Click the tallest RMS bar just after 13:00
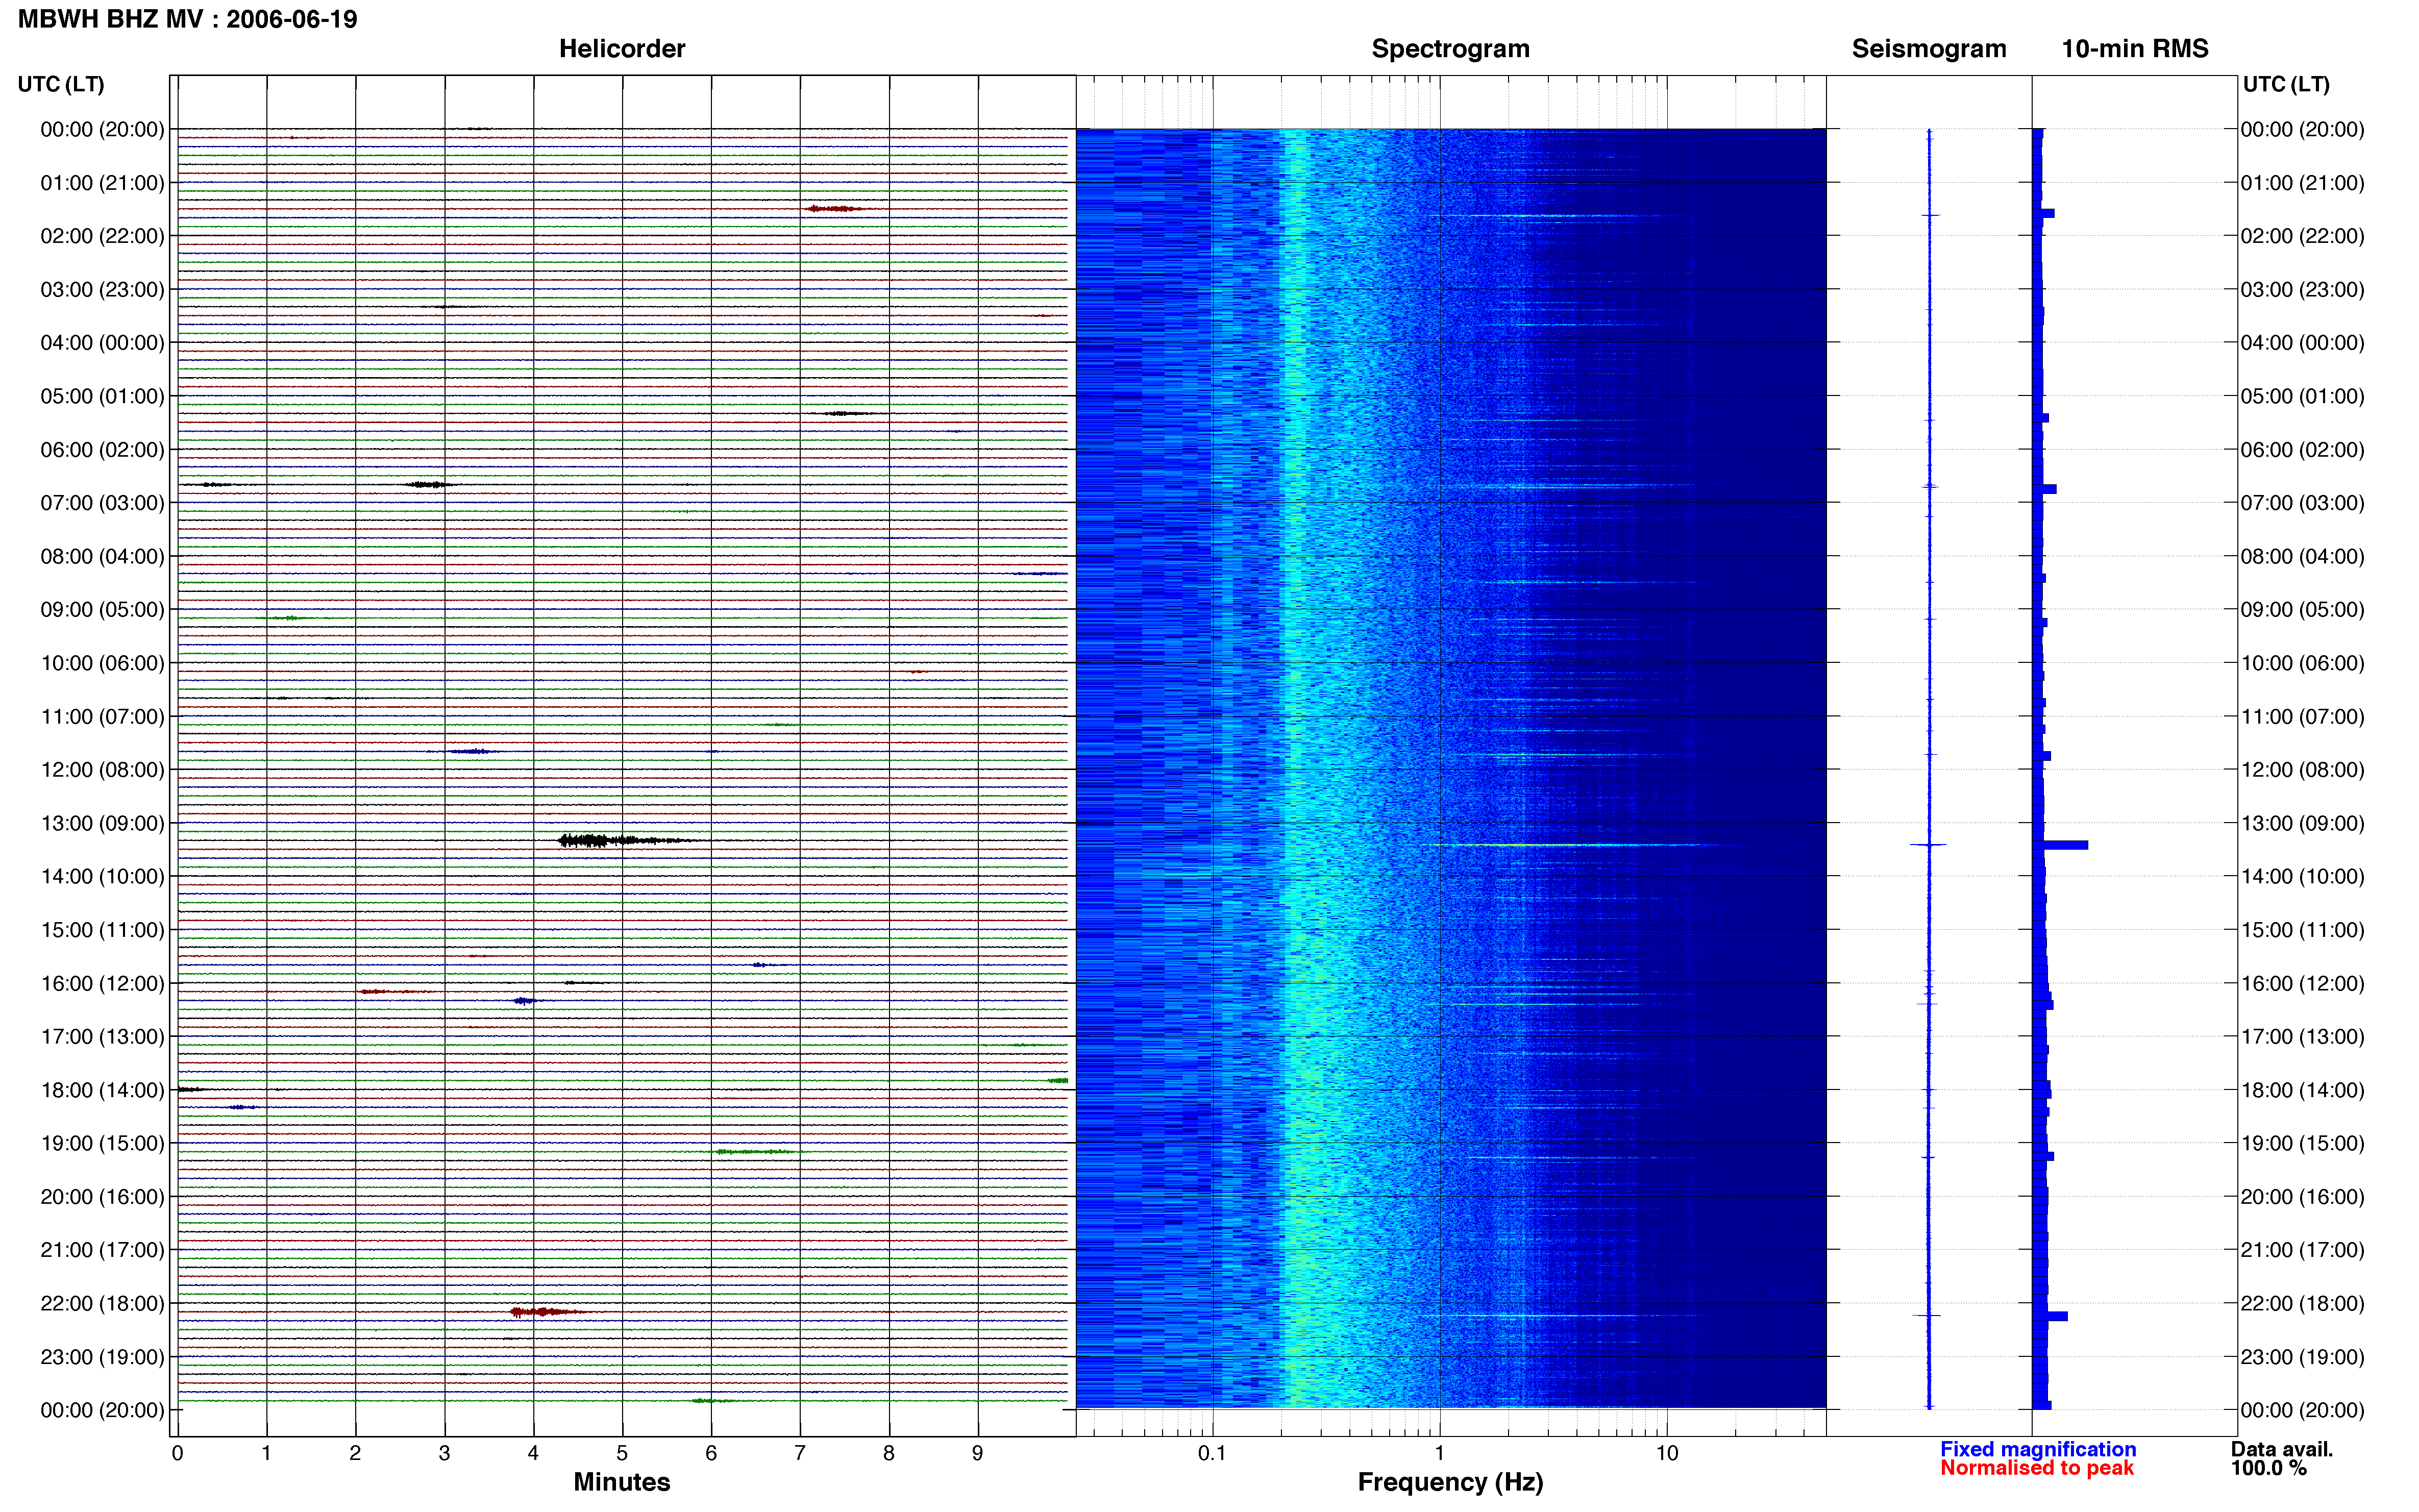The width and height of the screenshot is (2419, 1512). point(2061,845)
